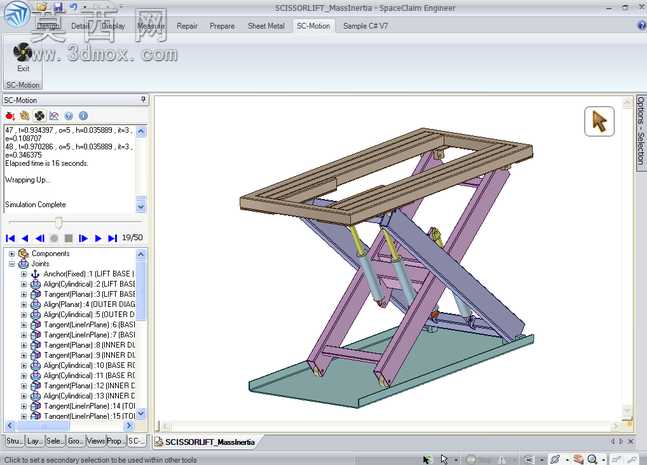Click the Save disk icon in quick access toolbar
Screen dimensions: 647x465
(x=58, y=7)
